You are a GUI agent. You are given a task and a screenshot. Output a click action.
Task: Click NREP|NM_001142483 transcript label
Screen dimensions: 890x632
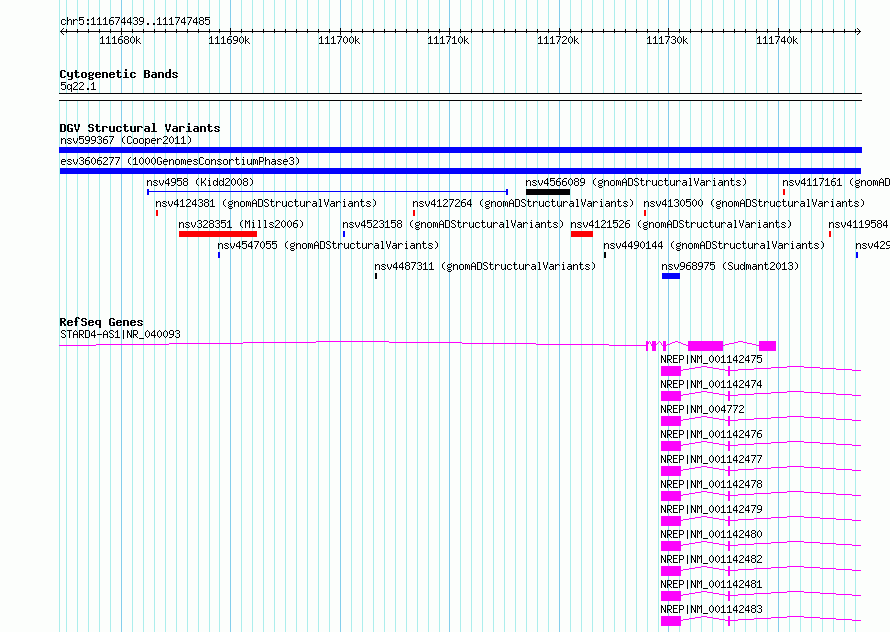(x=711, y=609)
